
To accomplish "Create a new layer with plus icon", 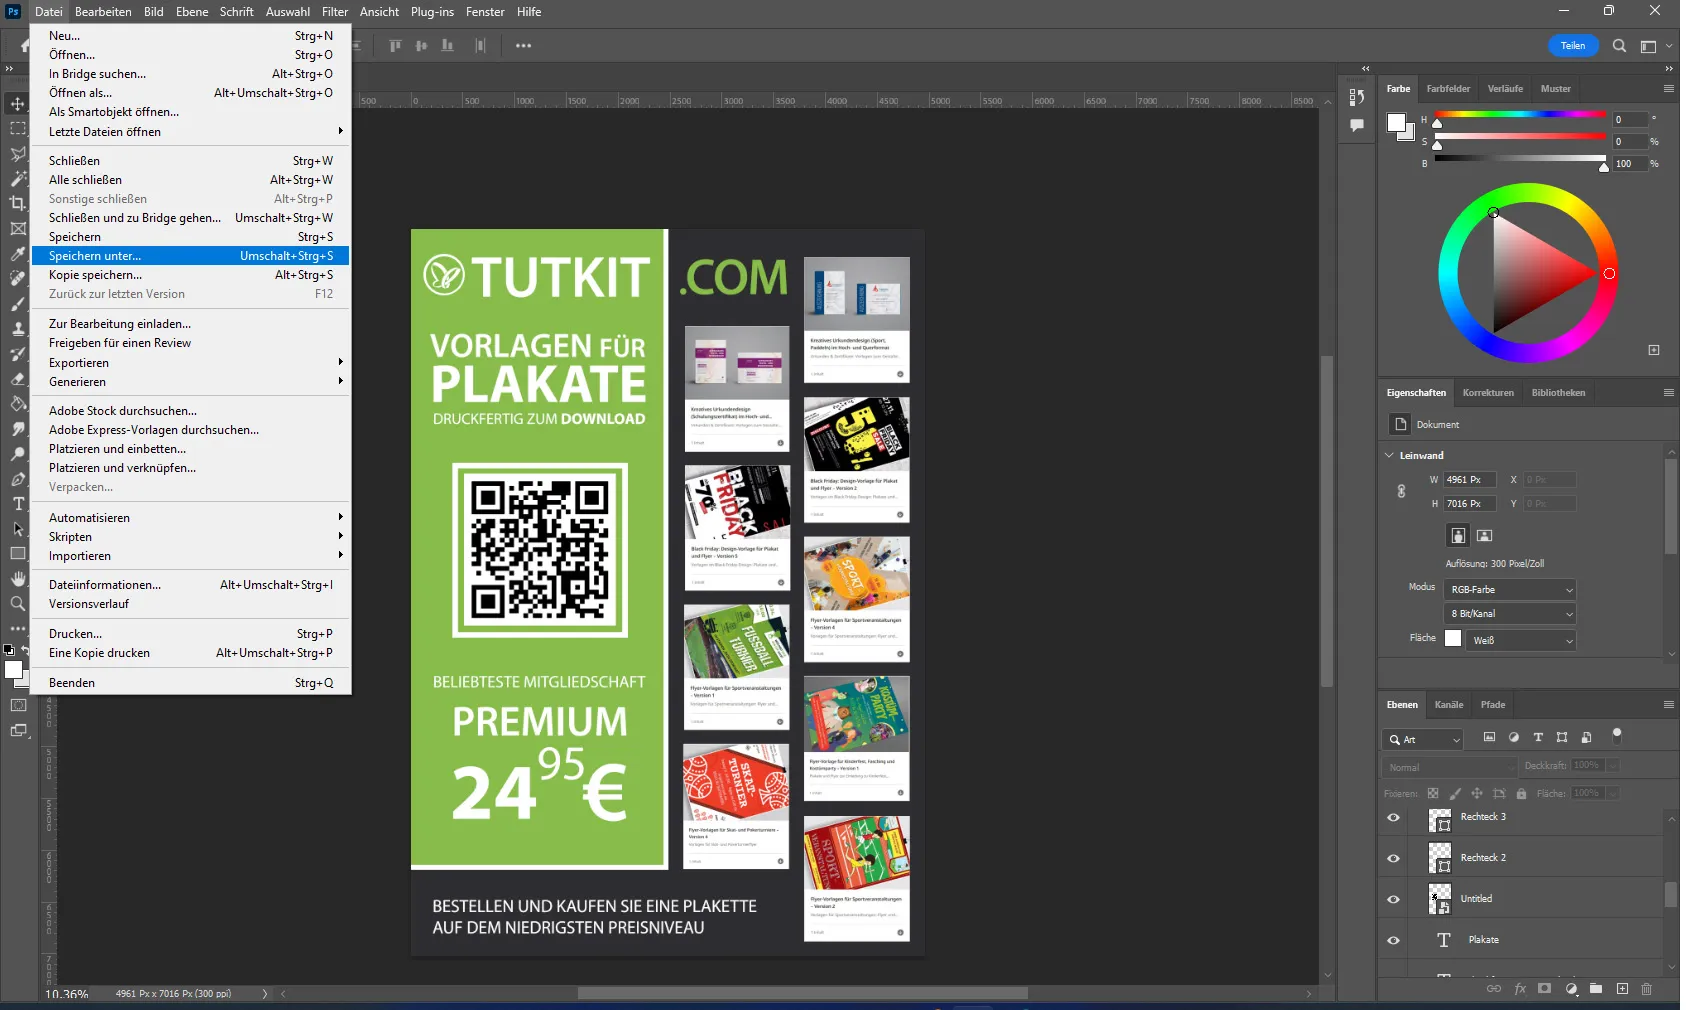I will point(1622,989).
